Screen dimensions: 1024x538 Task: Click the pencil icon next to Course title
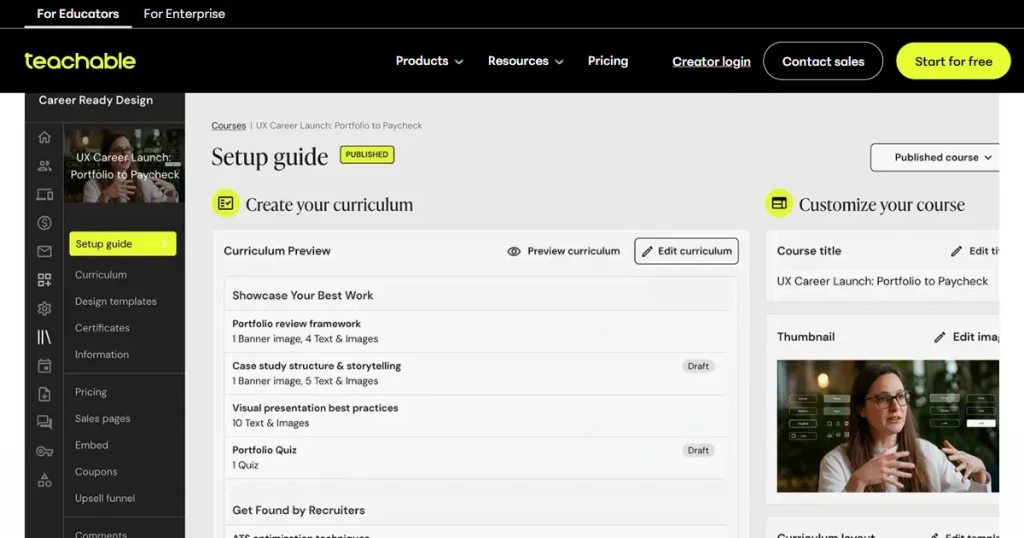[957, 251]
